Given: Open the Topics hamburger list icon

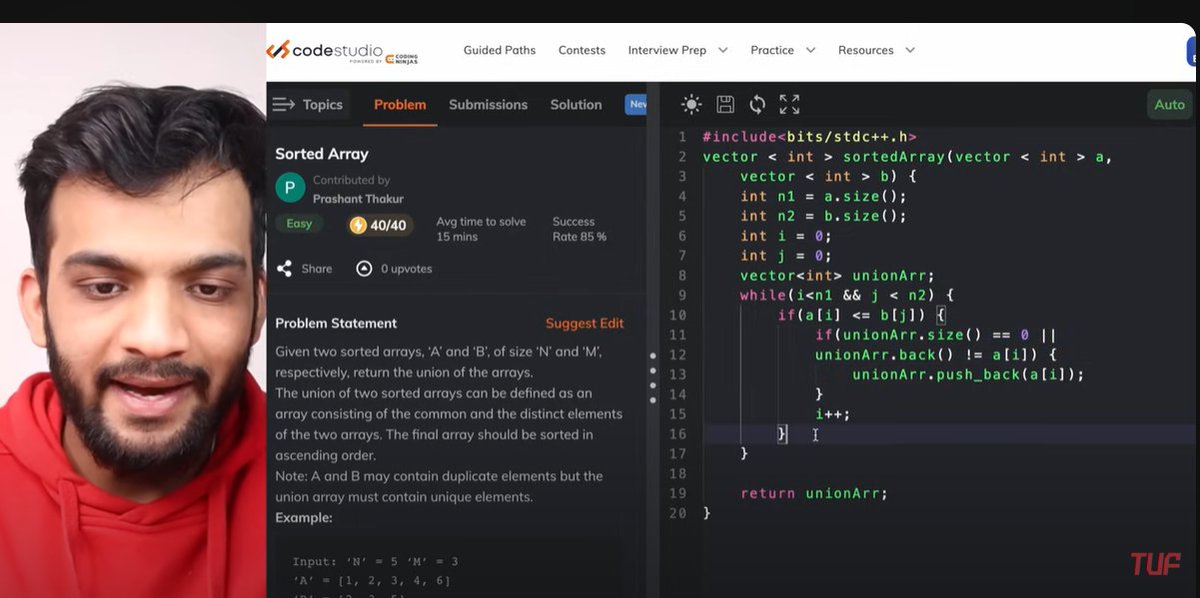Looking at the screenshot, I should [x=284, y=104].
